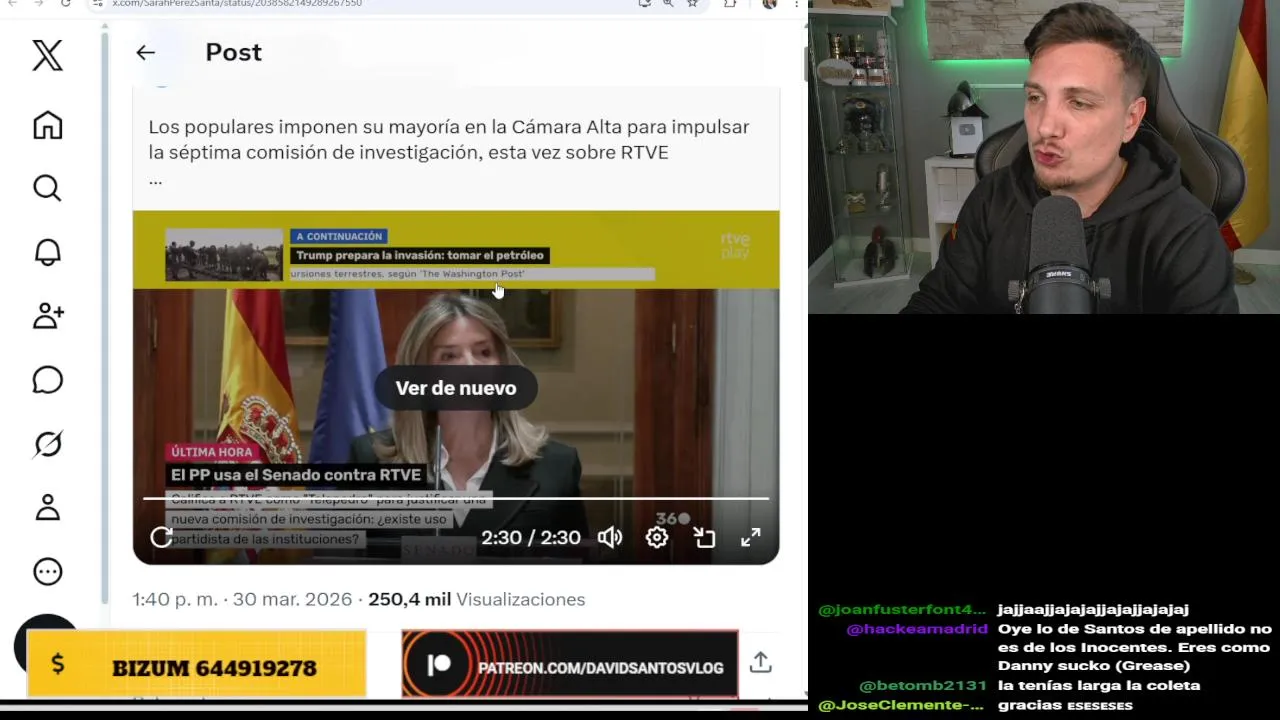Screen dimensions: 1280x720
Task: Open the Explore search icon in sidebar
Action: (x=47, y=188)
